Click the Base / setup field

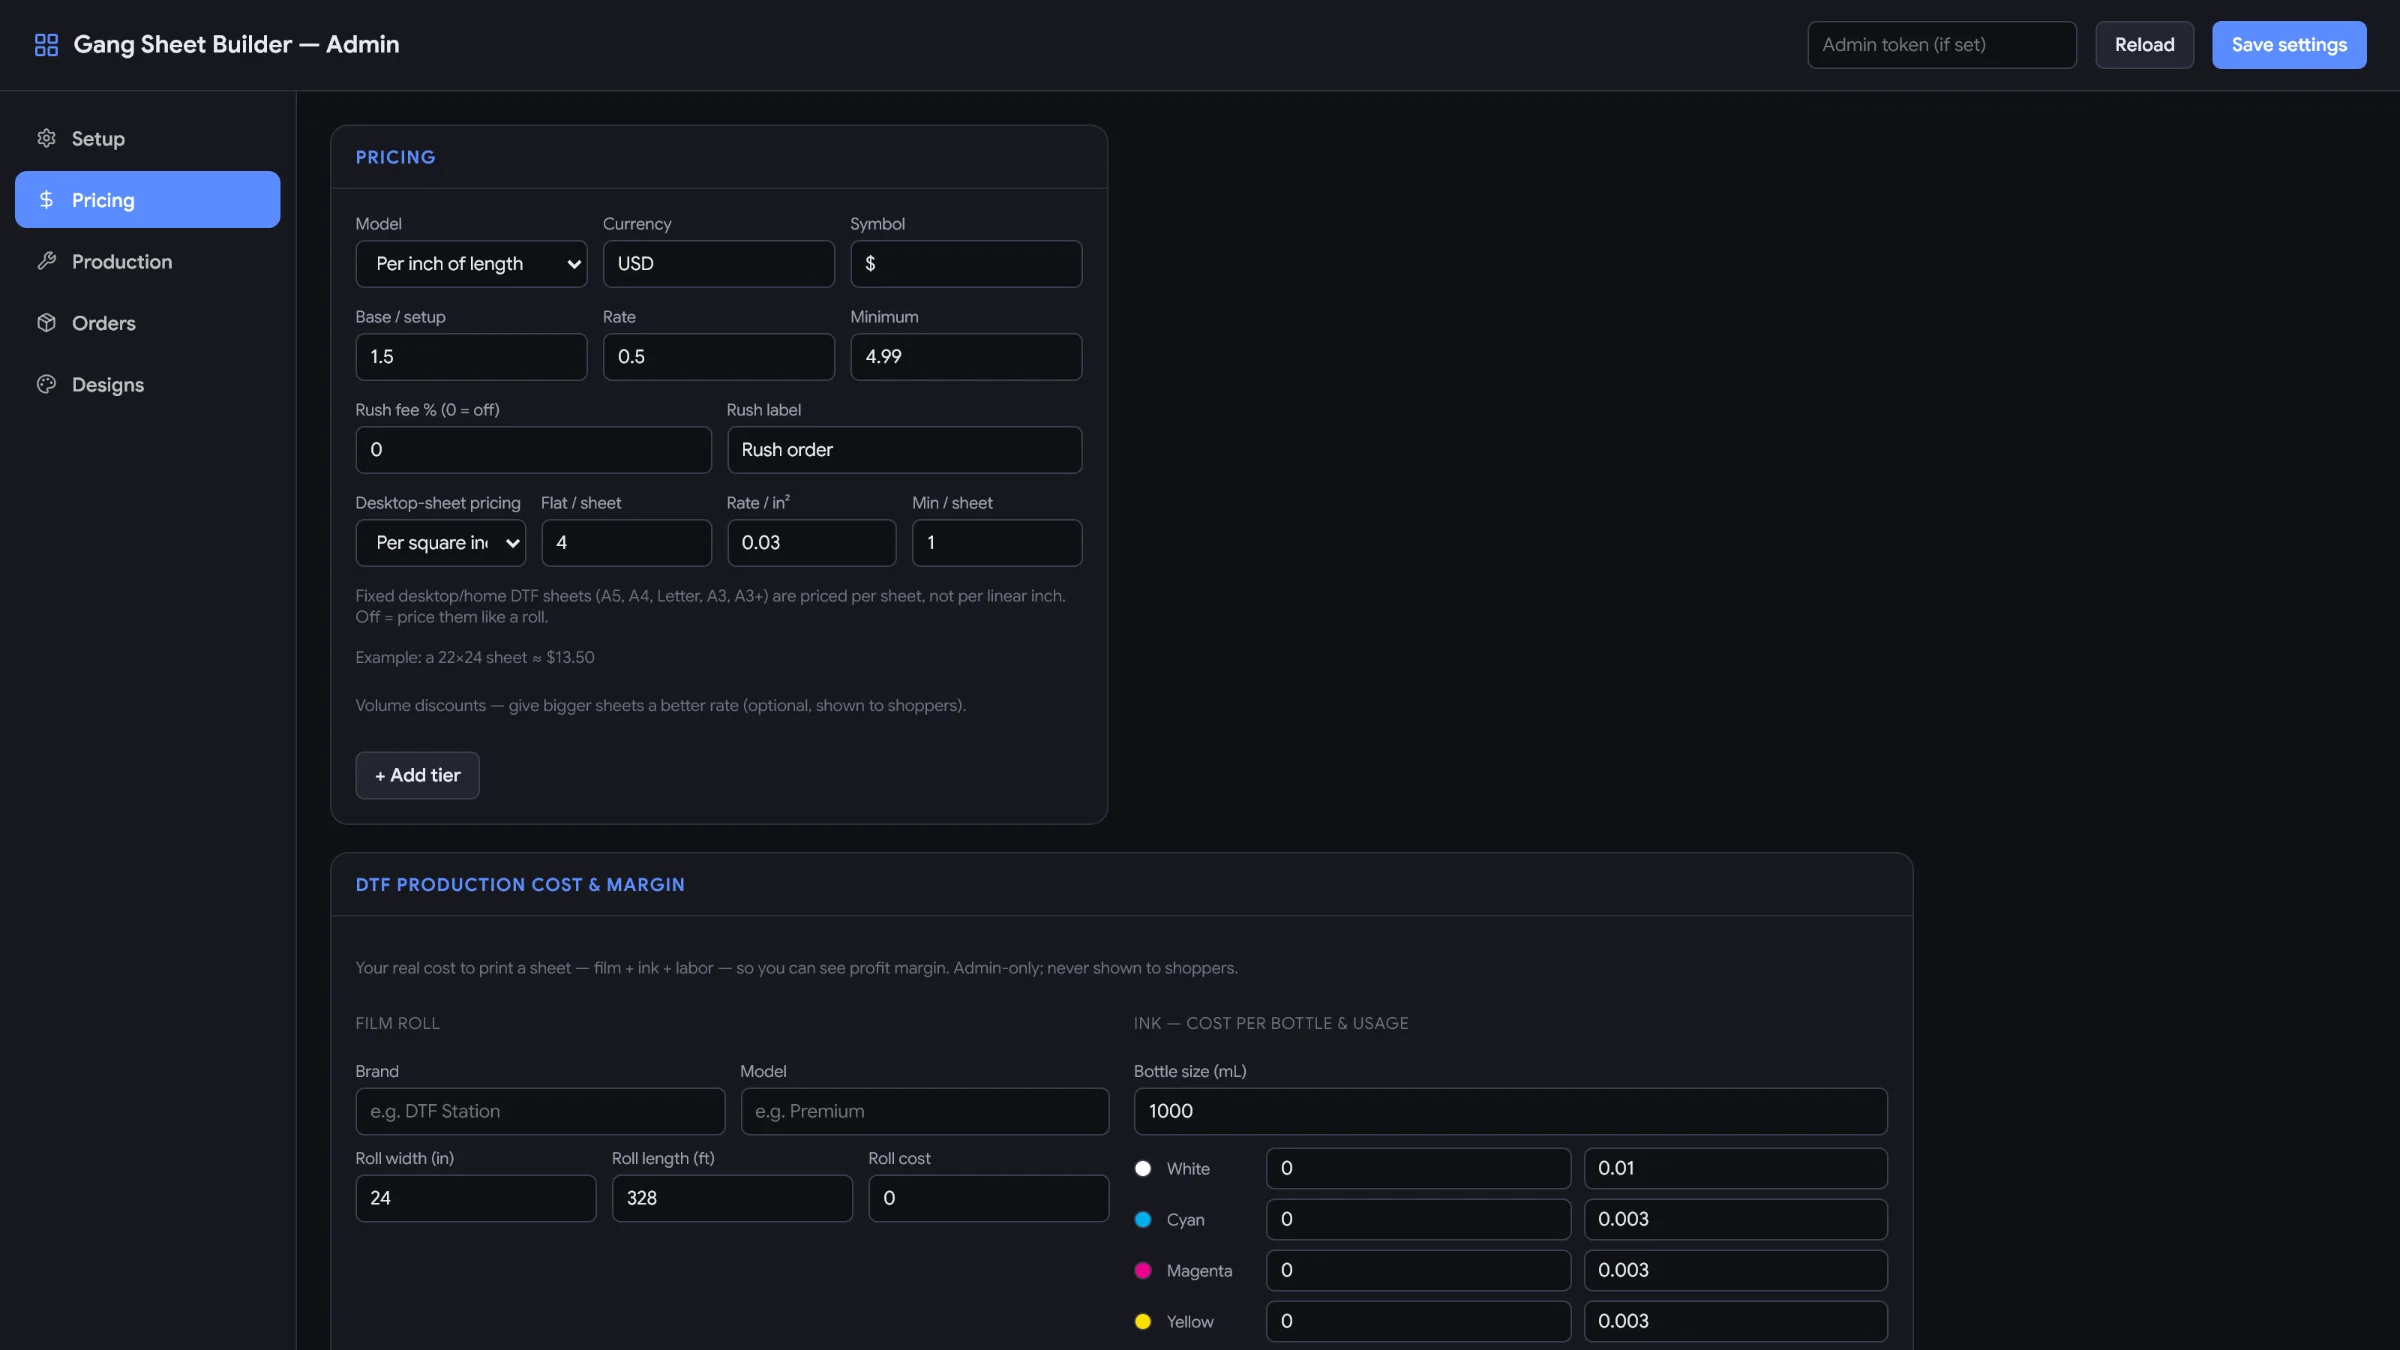tap(471, 357)
